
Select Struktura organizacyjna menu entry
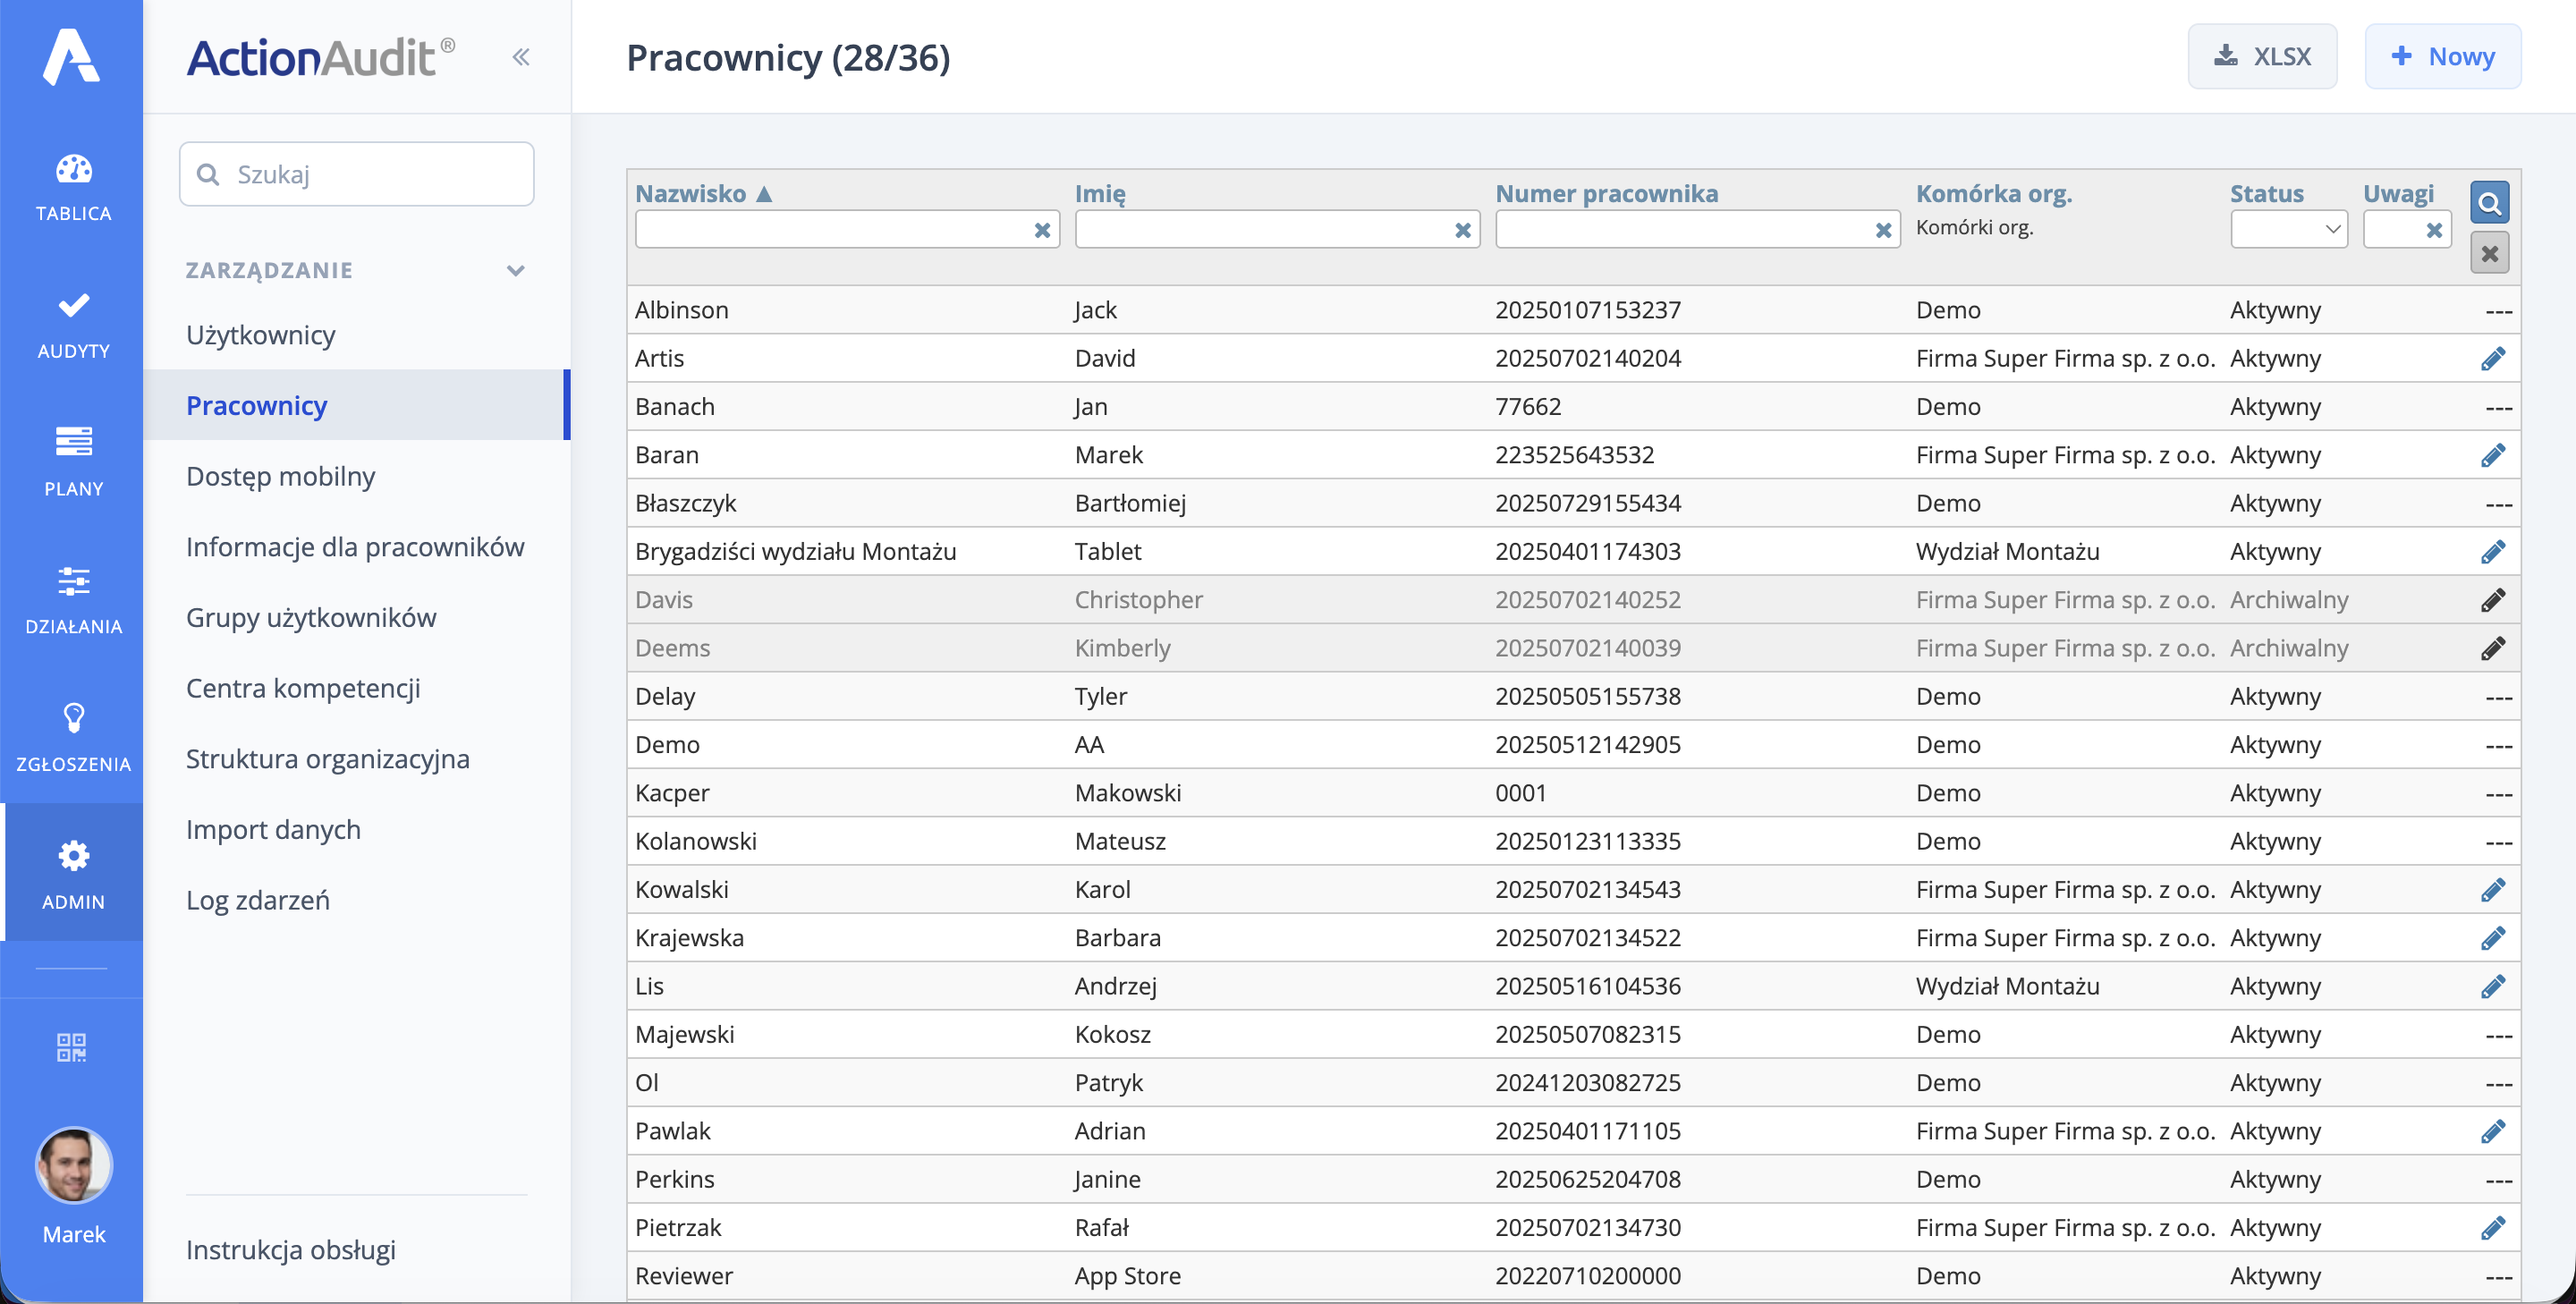tap(328, 759)
